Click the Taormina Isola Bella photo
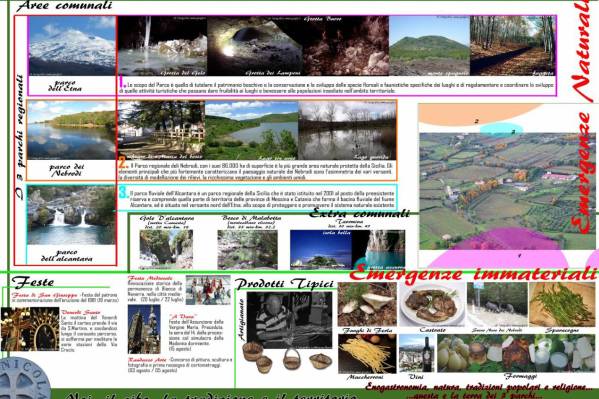 (x=321, y=249)
